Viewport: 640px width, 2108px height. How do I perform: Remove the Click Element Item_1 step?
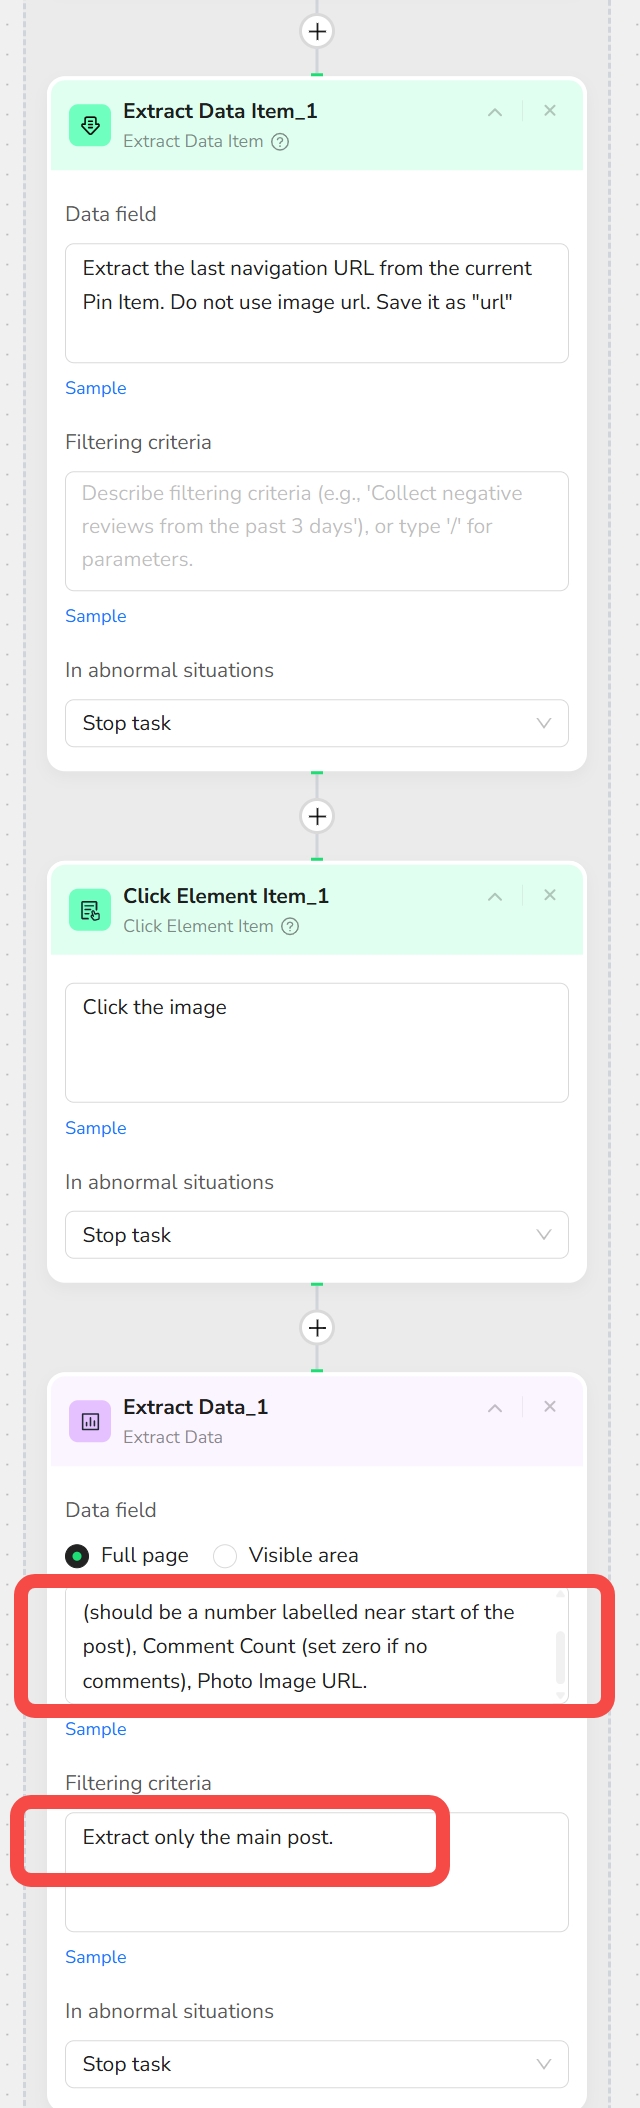click(549, 895)
